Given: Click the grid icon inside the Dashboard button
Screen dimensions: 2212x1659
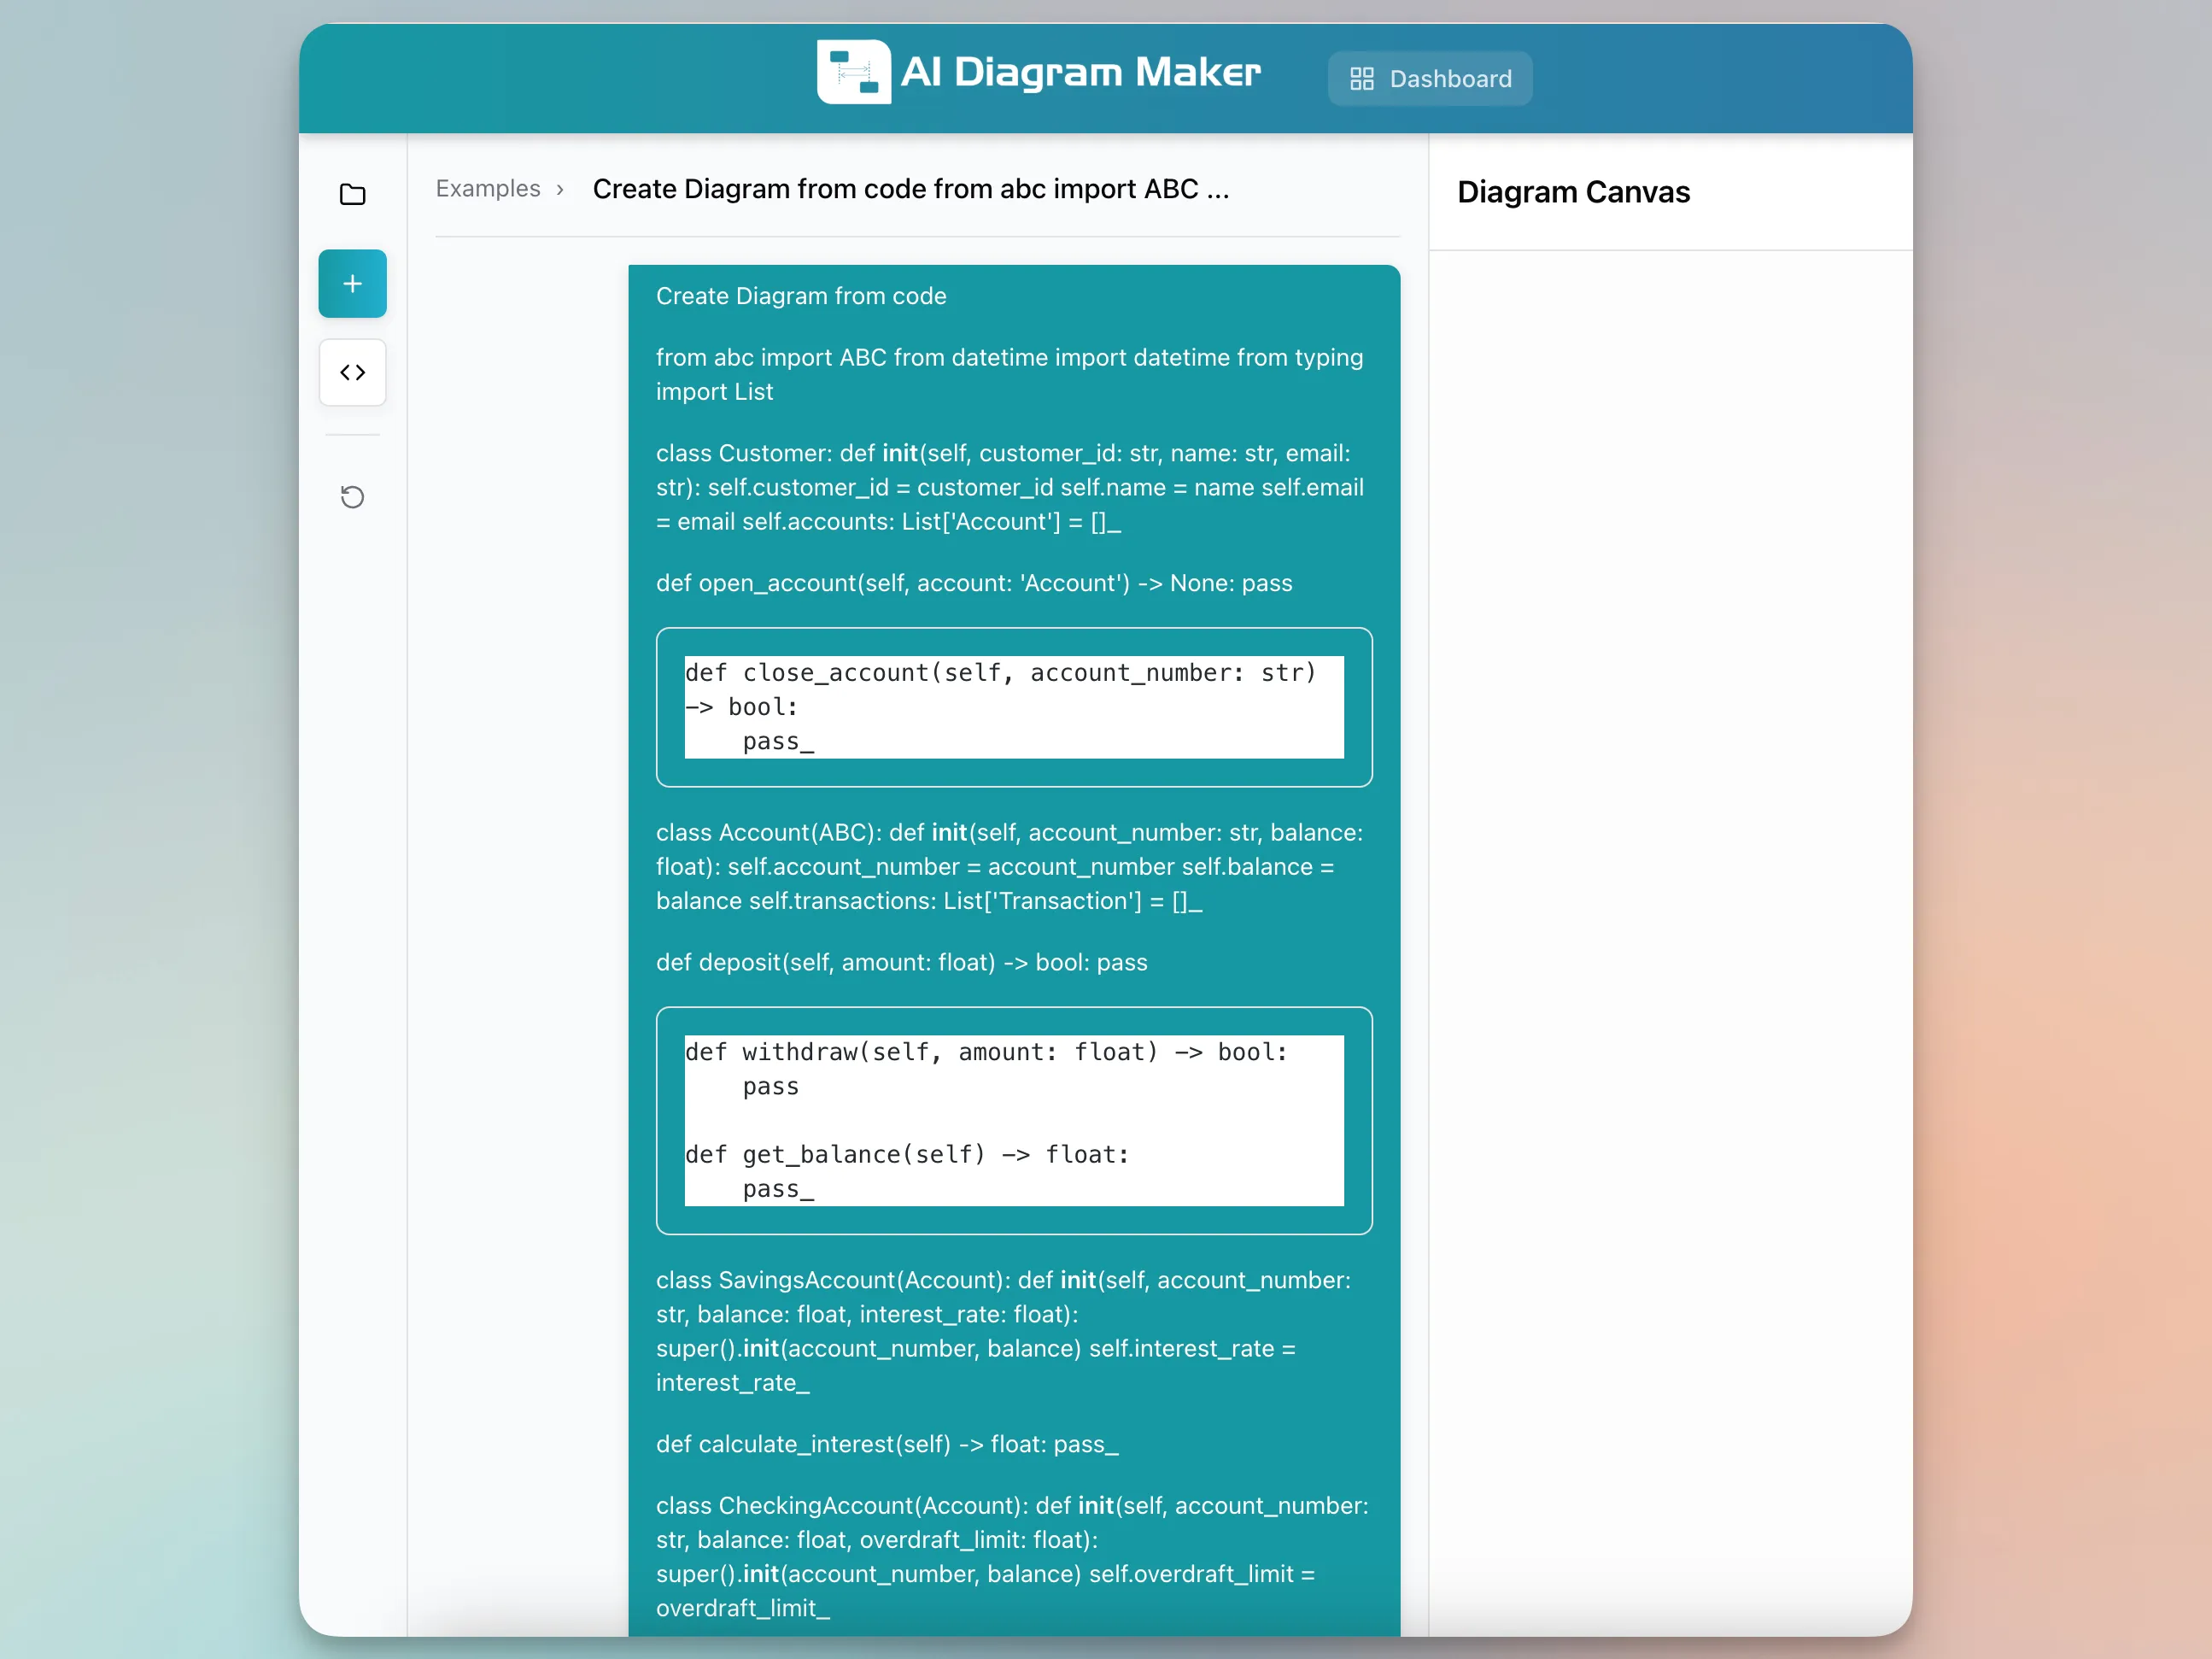Looking at the screenshot, I should (1362, 78).
